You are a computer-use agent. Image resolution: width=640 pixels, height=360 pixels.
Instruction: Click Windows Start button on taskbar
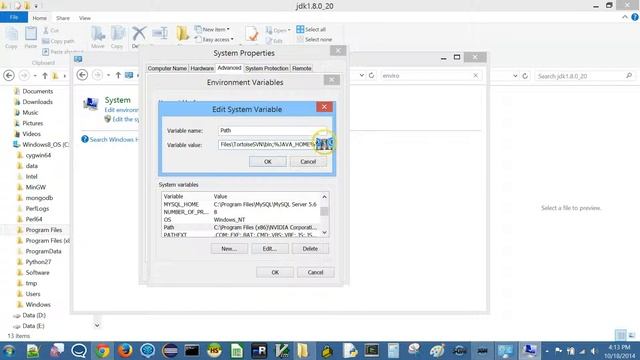pos(9,351)
